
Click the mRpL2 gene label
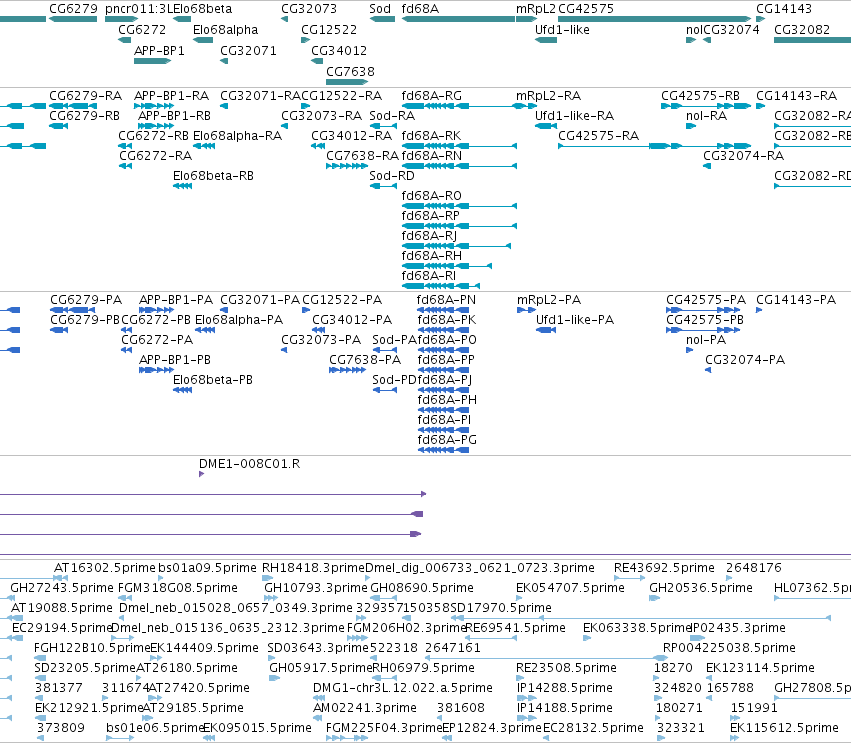point(536,9)
